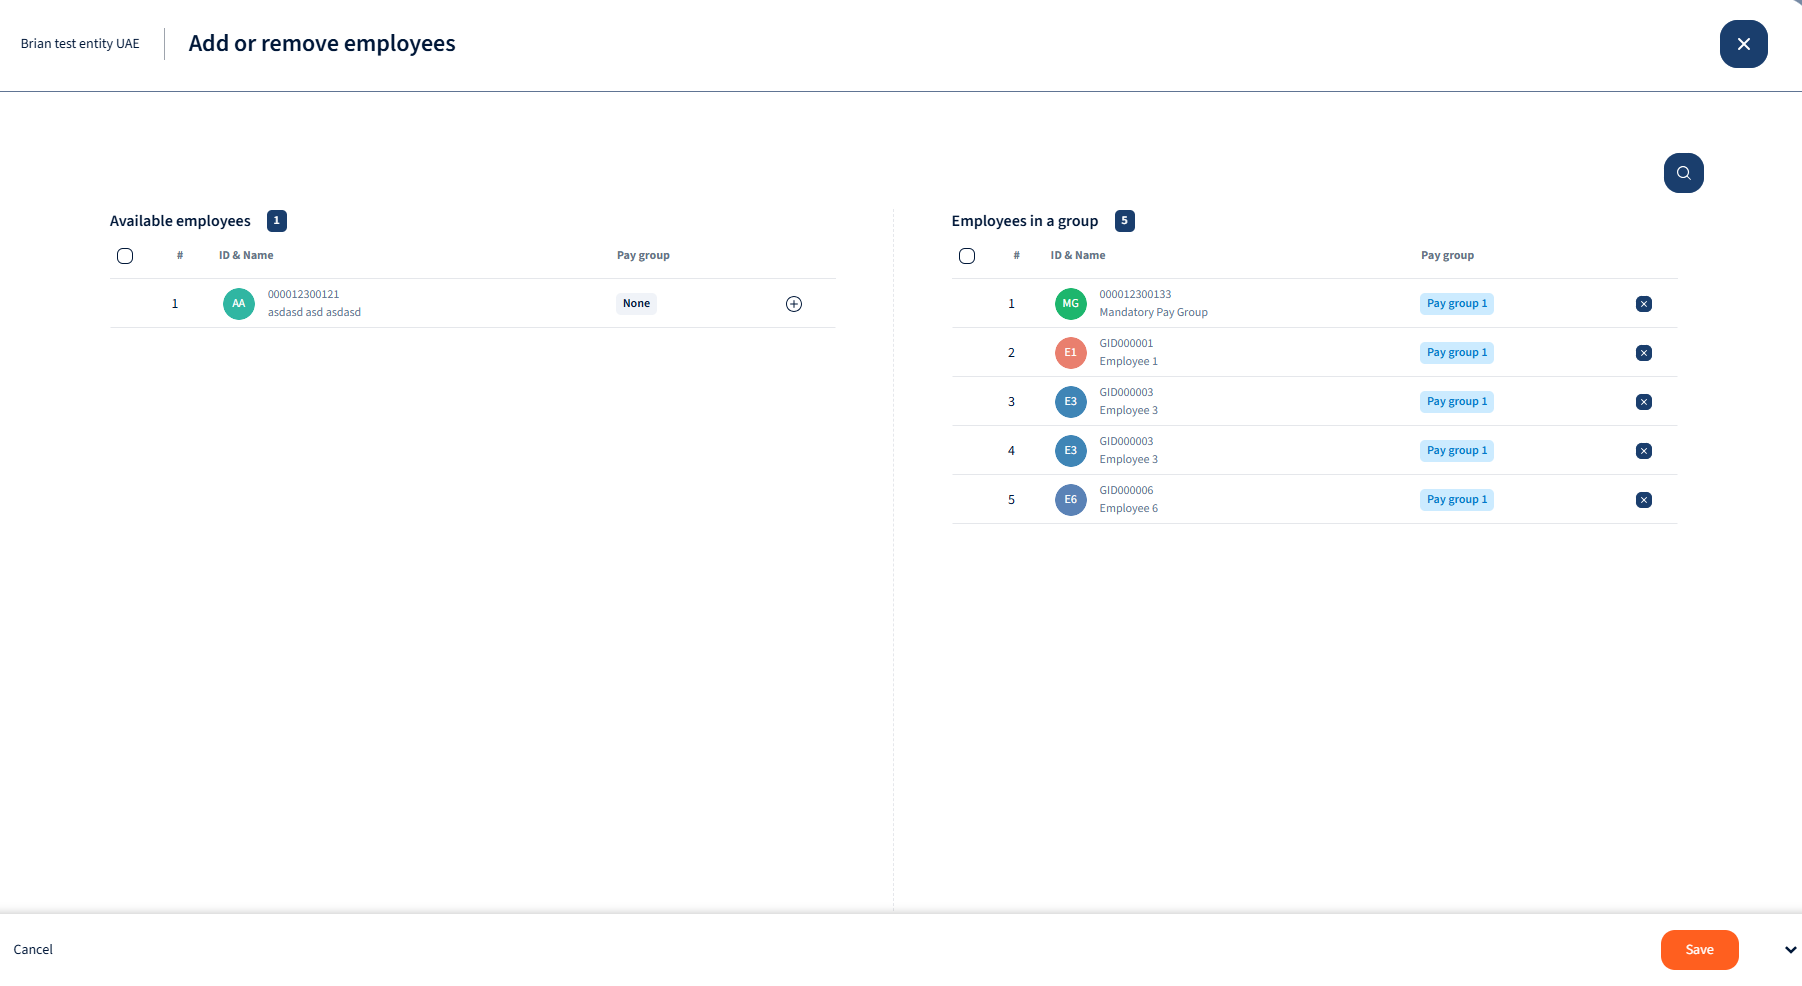Screen dimensions: 1802x986
Task: Click the MG avatar icon
Action: pyautogui.click(x=1070, y=304)
